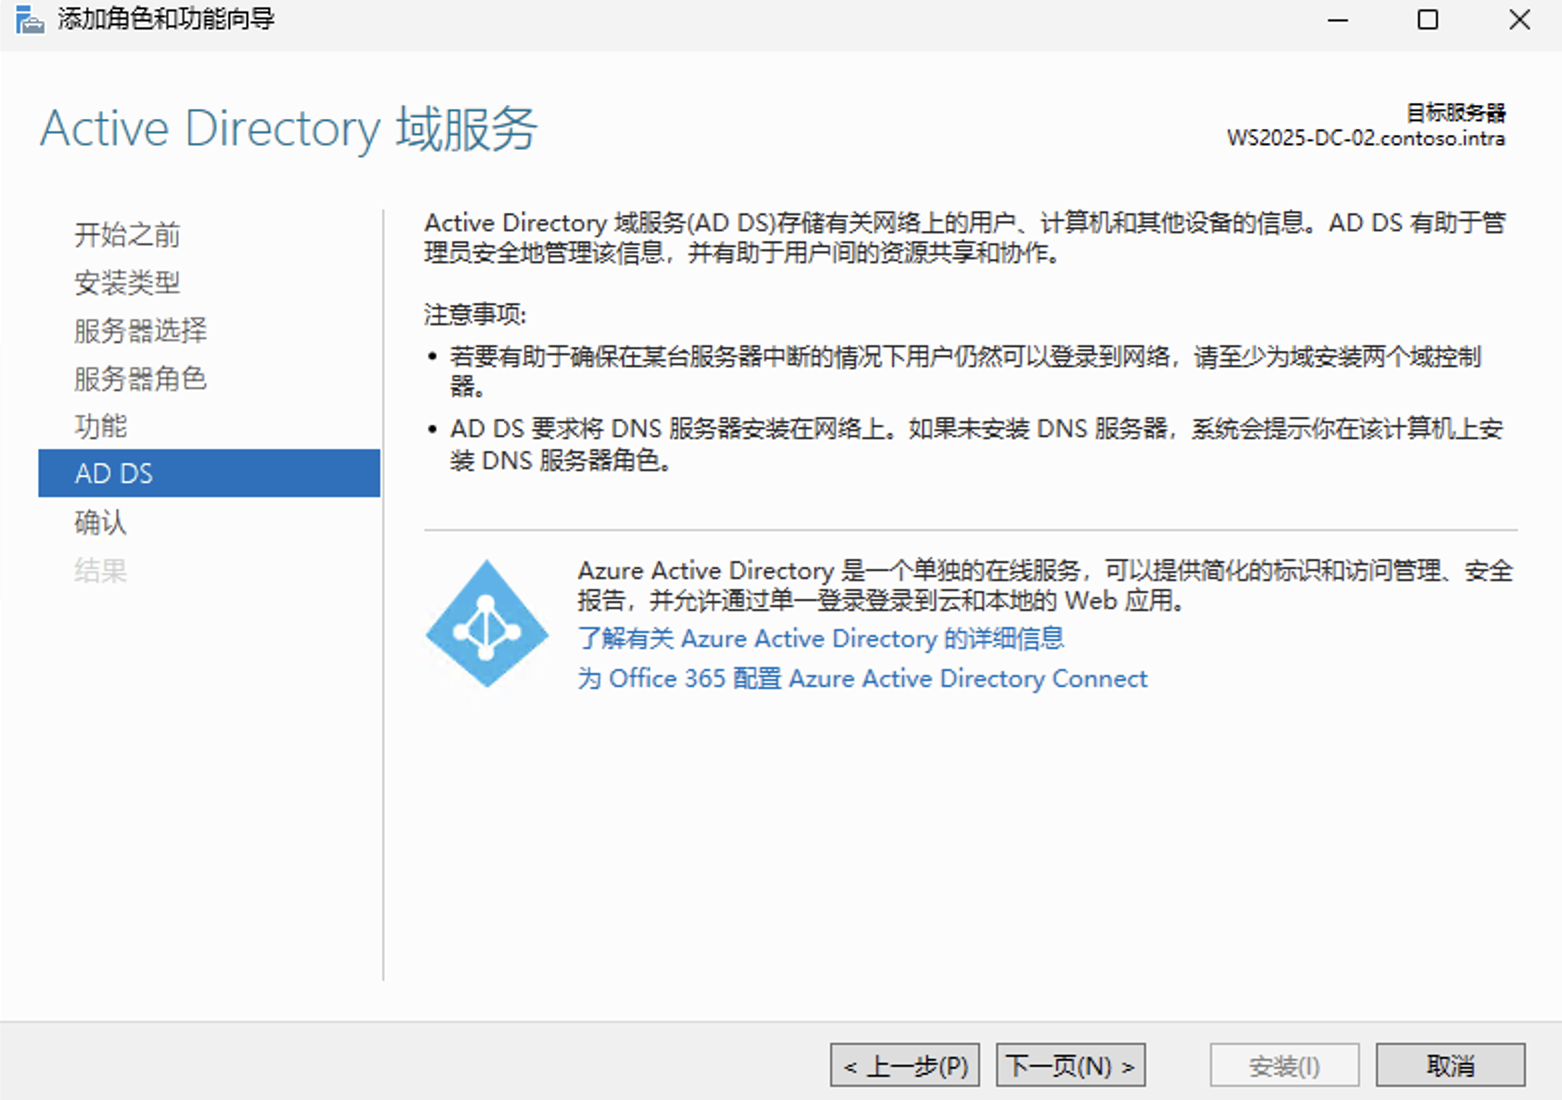Click server name WS2025-DC-02.contoso.intra

click(x=1366, y=138)
